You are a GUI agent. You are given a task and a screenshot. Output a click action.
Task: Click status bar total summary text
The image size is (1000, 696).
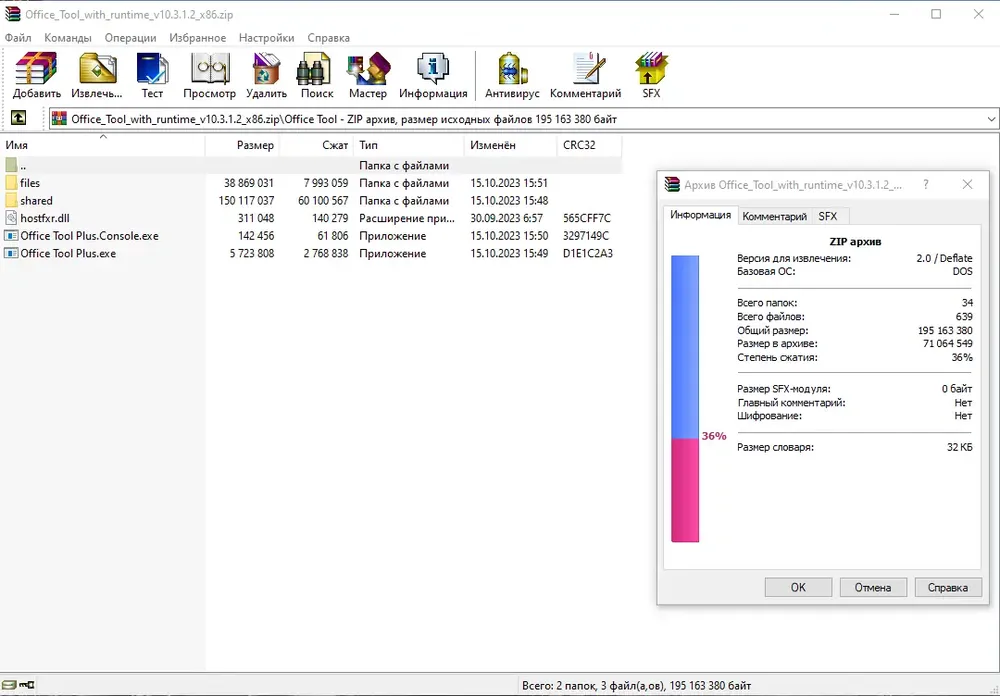pos(636,686)
